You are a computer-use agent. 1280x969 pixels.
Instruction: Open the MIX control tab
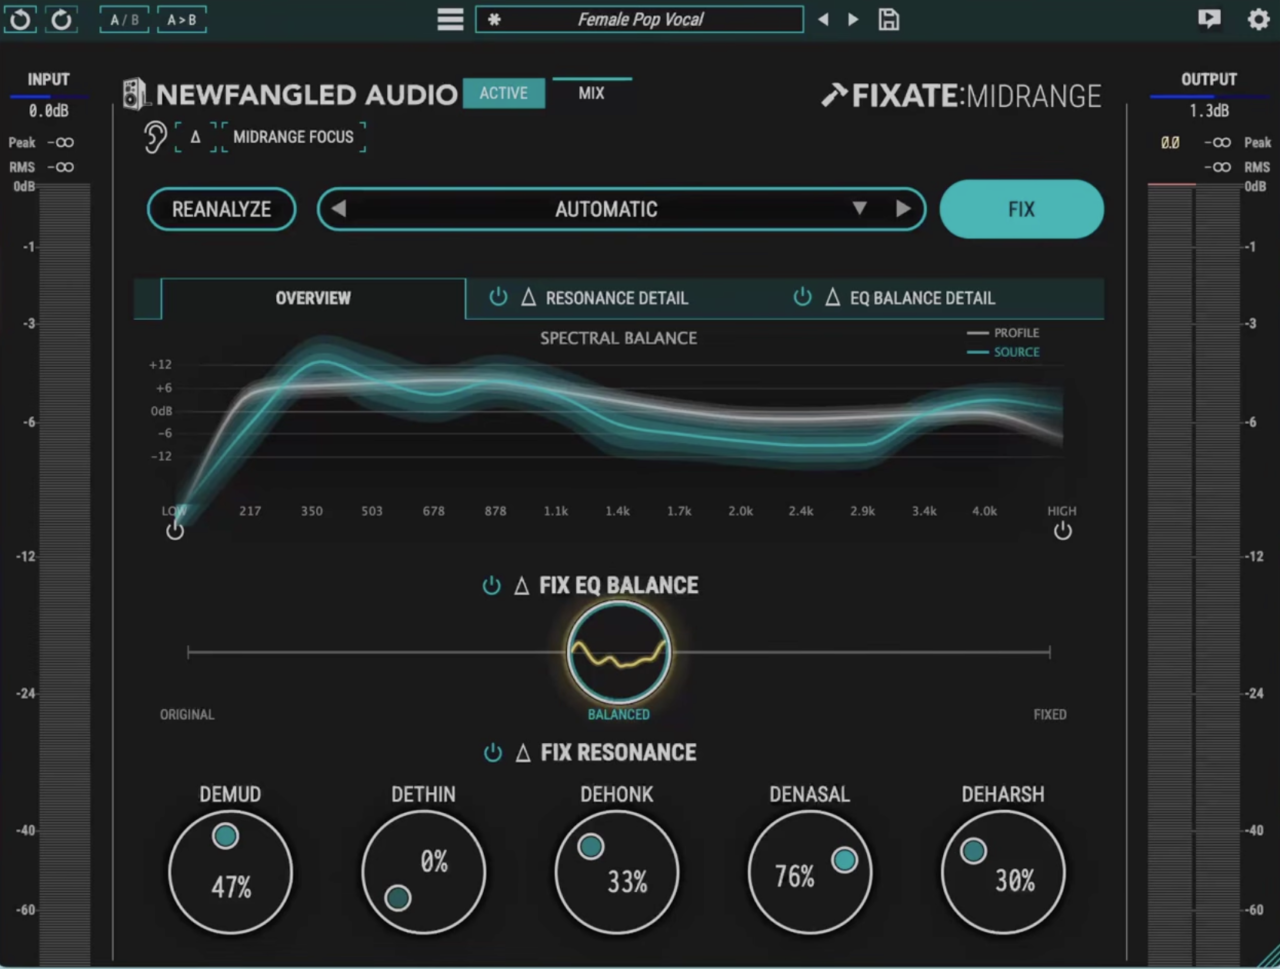click(591, 93)
